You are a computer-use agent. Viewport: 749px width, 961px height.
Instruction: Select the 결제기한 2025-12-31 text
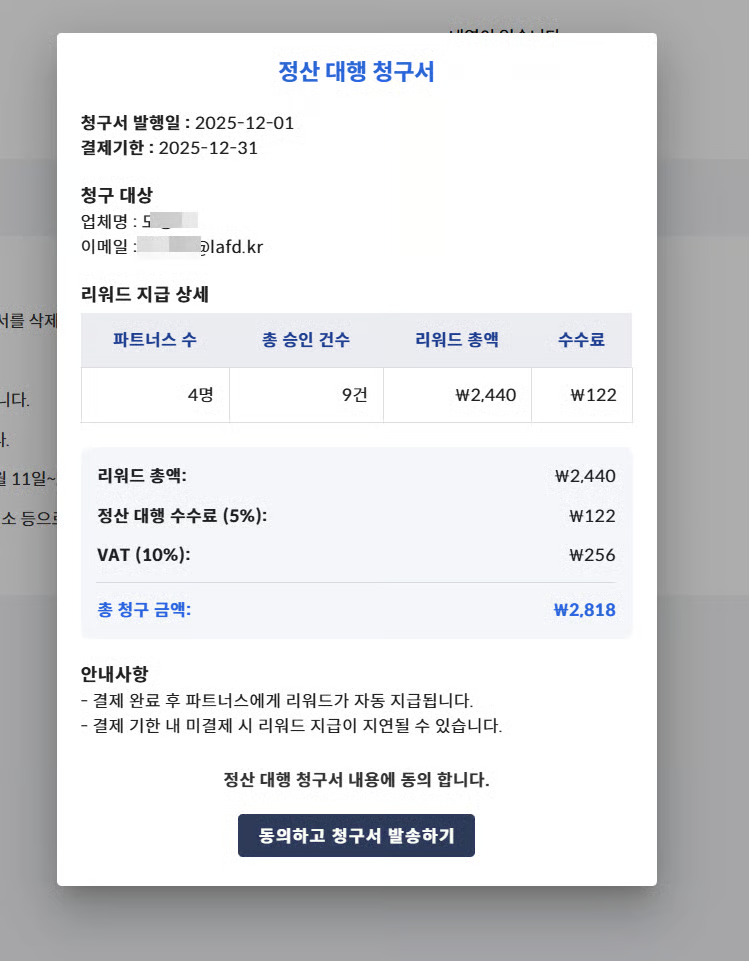[169, 148]
